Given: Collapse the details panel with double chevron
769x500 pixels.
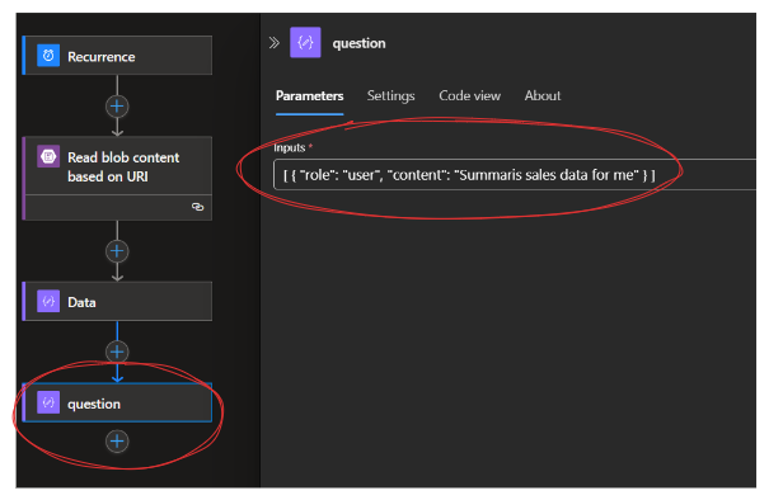Looking at the screenshot, I should tap(274, 43).
